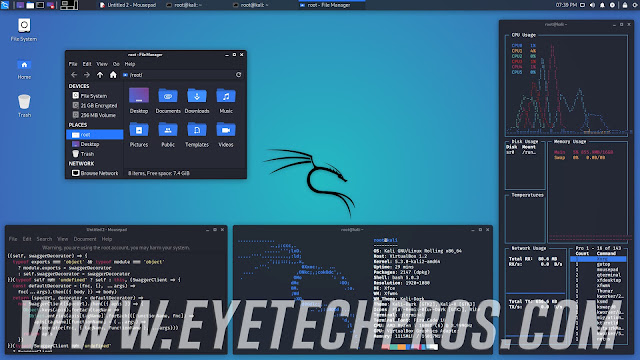Image resolution: width=640 pixels, height=360 pixels.
Task: Go forward in File Manager
Action: point(87,75)
